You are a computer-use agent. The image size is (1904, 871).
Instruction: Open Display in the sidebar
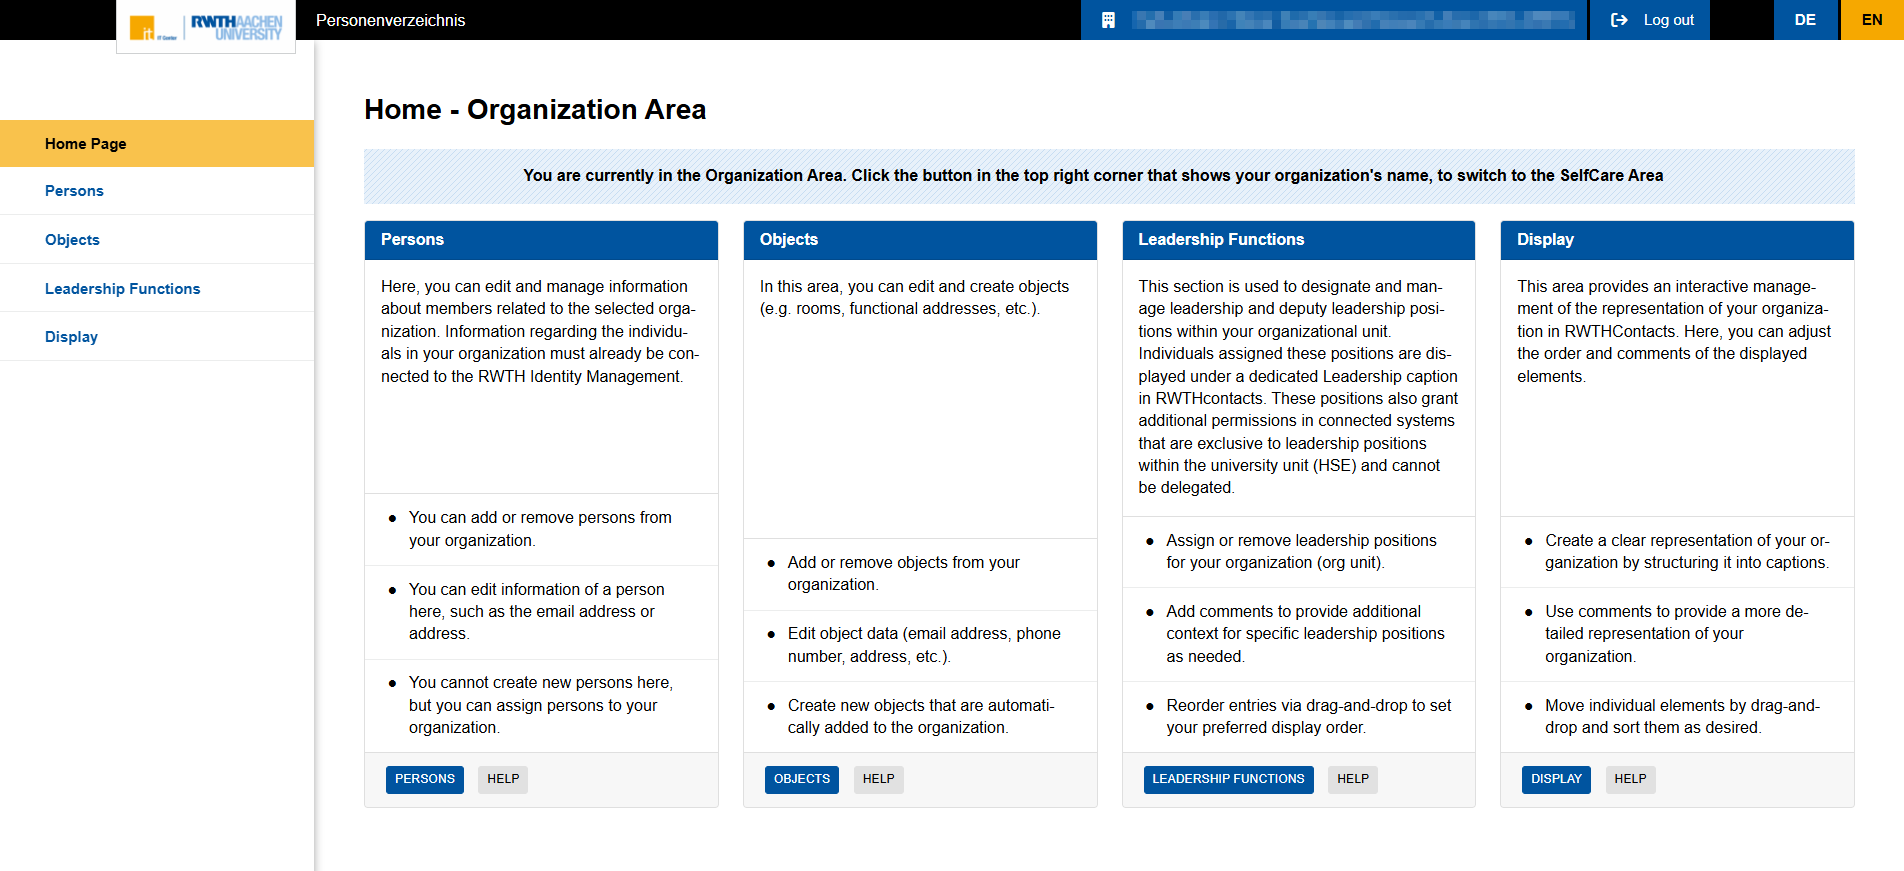tap(157, 337)
